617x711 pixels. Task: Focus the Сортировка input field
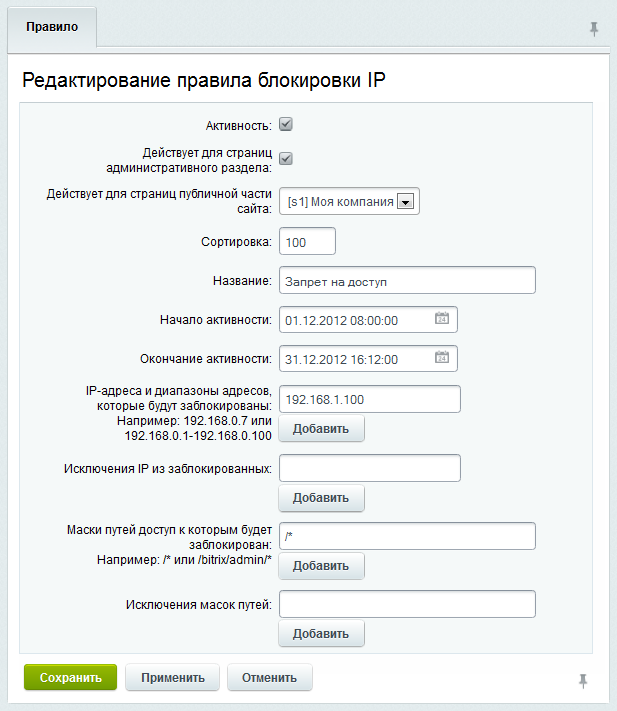click(x=308, y=242)
